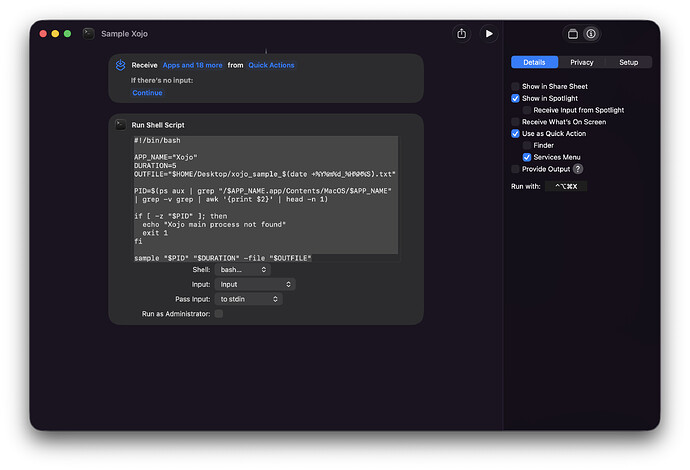
Task: Click the Sample Xojo shortcut title
Action: tap(124, 34)
